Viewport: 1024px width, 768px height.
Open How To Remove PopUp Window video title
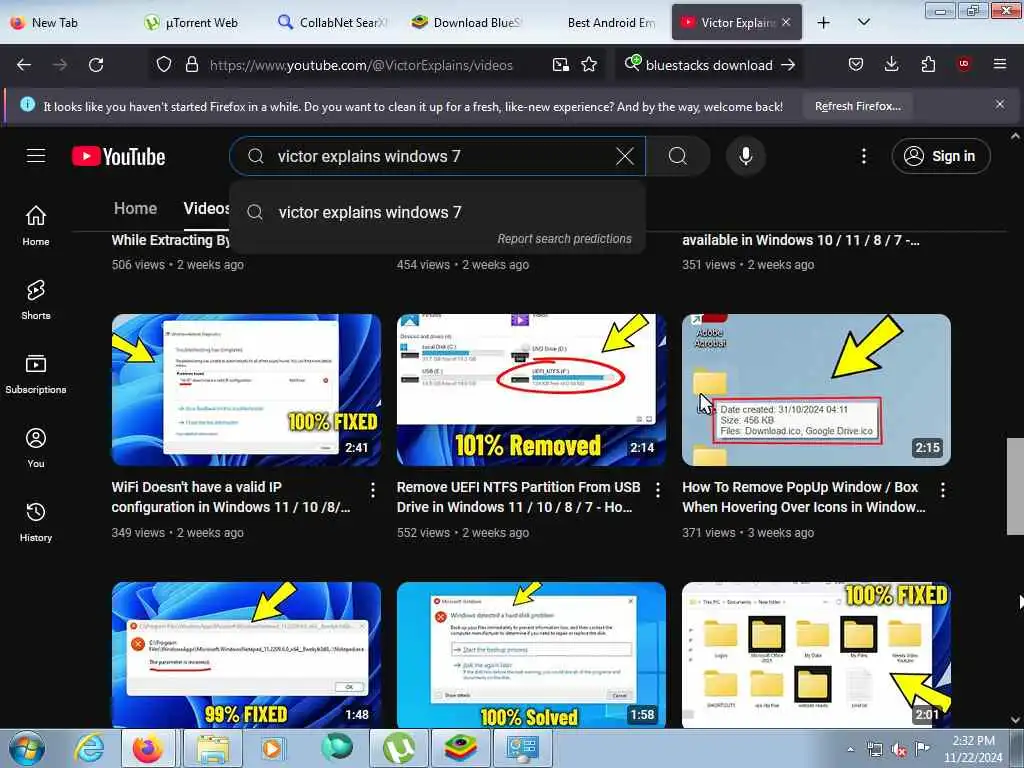click(804, 497)
